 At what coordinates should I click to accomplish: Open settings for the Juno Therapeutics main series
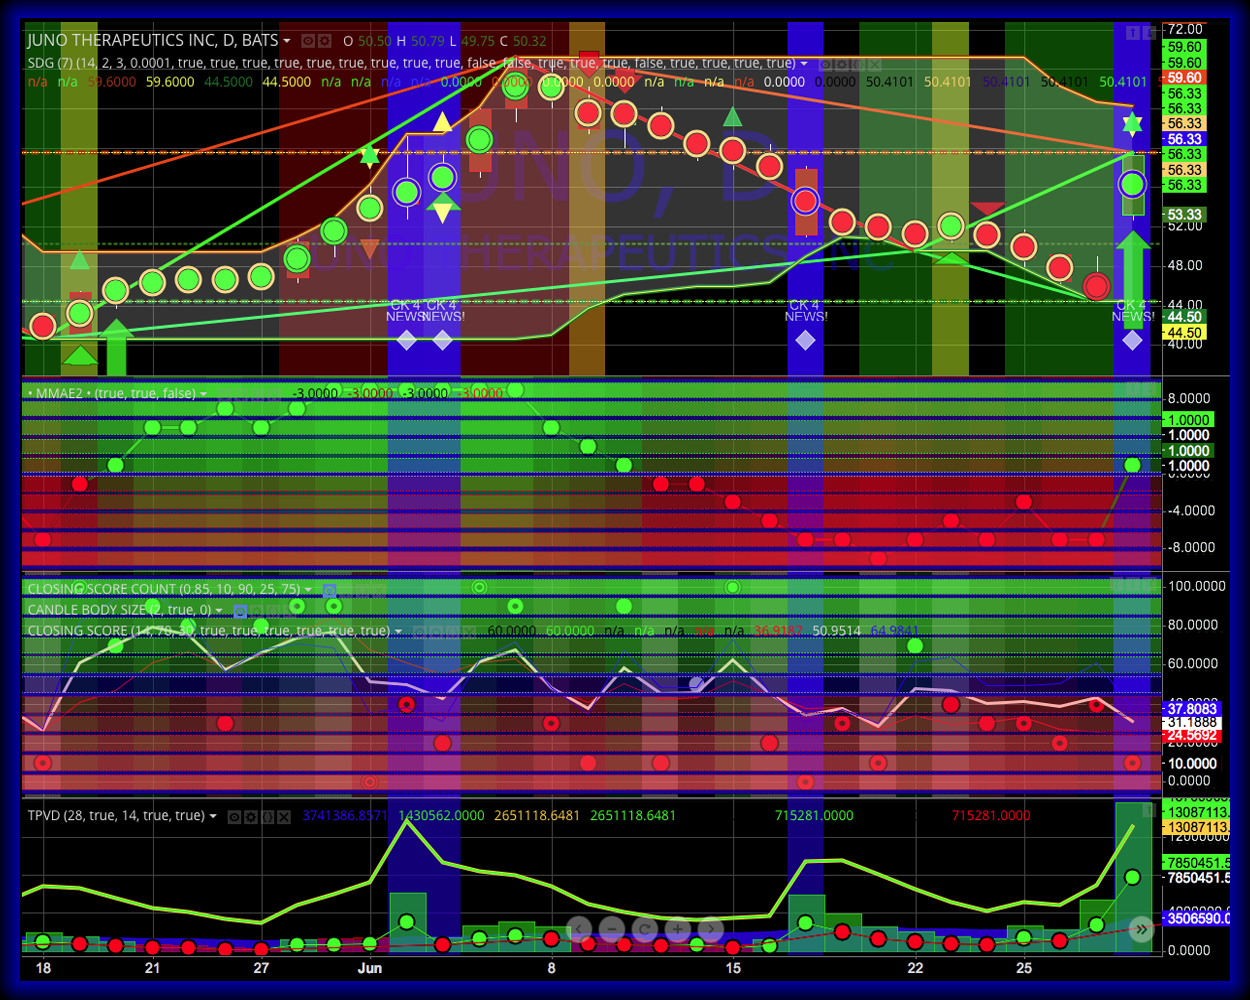click(325, 41)
